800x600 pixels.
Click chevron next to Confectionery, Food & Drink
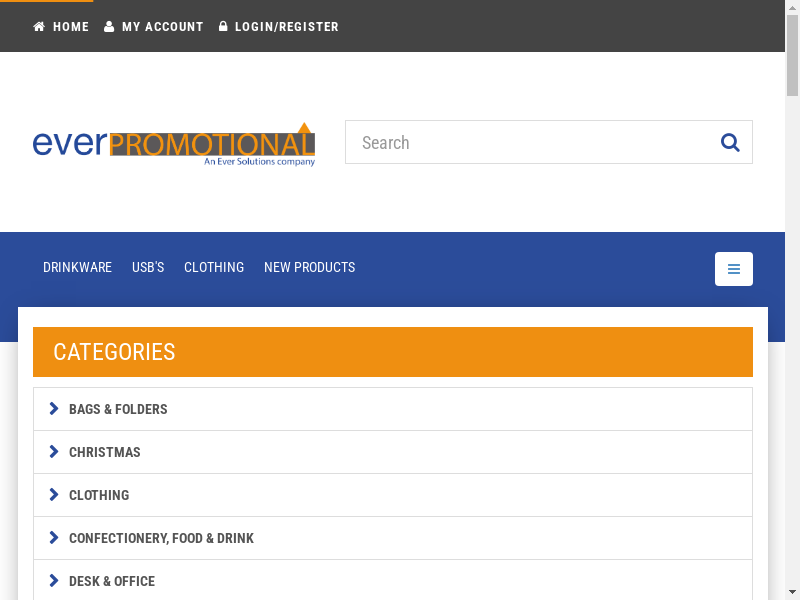click(54, 538)
